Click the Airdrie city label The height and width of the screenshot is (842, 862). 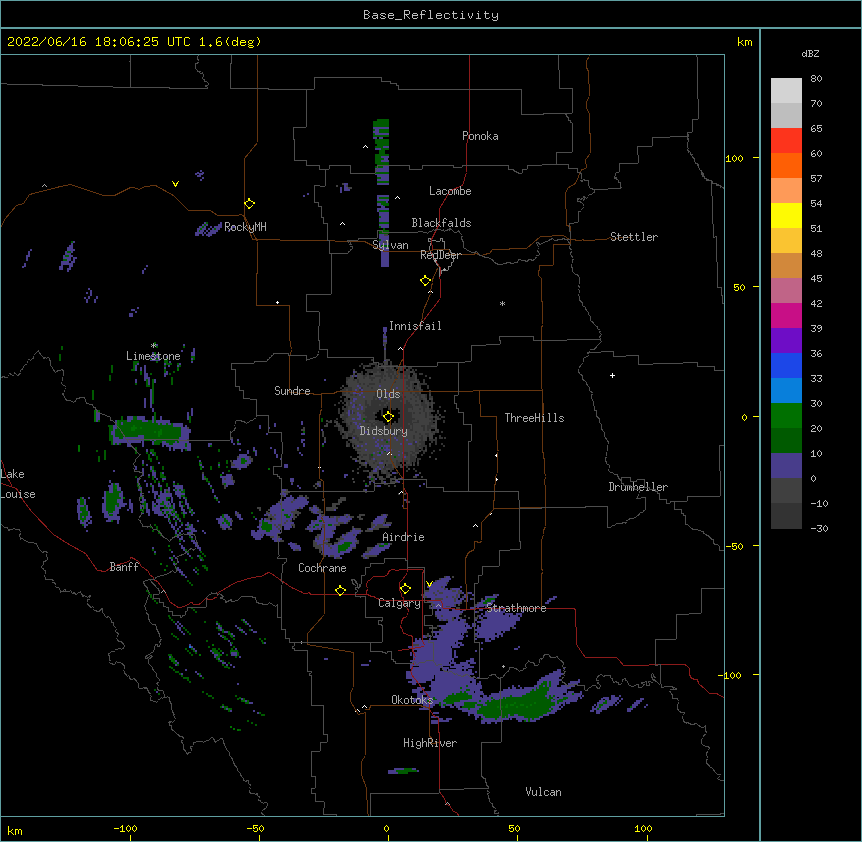click(x=403, y=537)
